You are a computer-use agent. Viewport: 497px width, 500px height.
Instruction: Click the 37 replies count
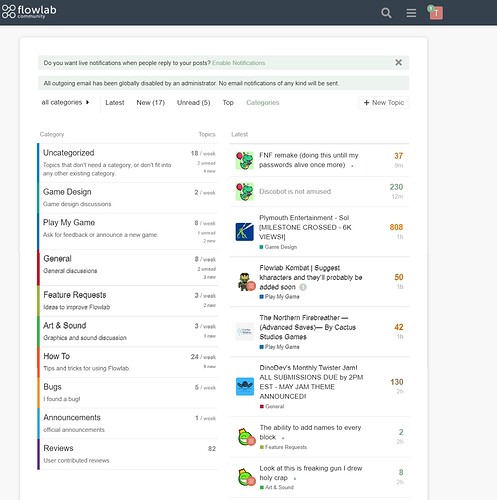coord(398,156)
